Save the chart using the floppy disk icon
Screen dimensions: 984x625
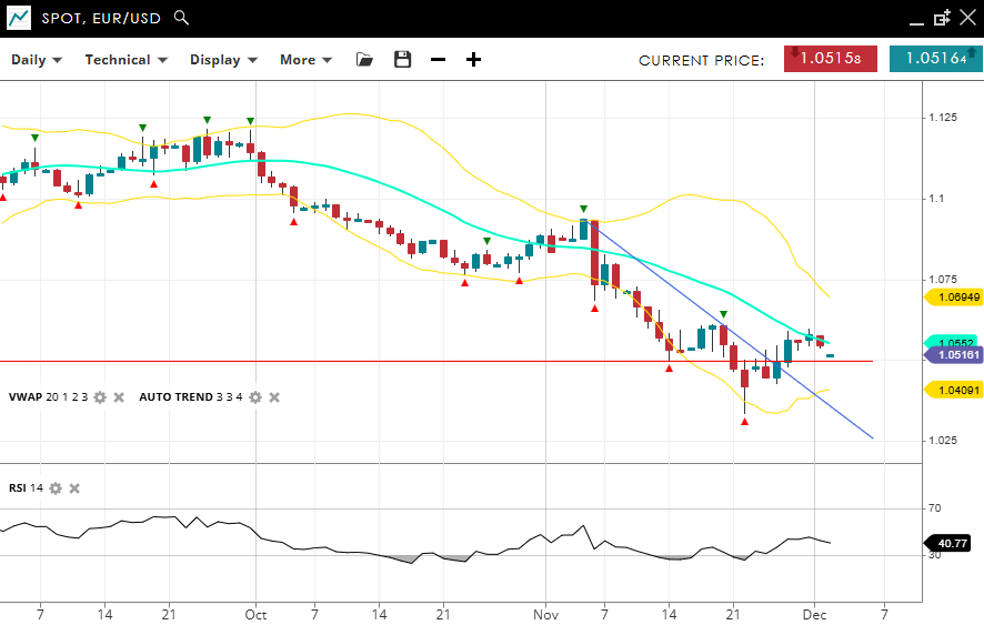[403, 60]
